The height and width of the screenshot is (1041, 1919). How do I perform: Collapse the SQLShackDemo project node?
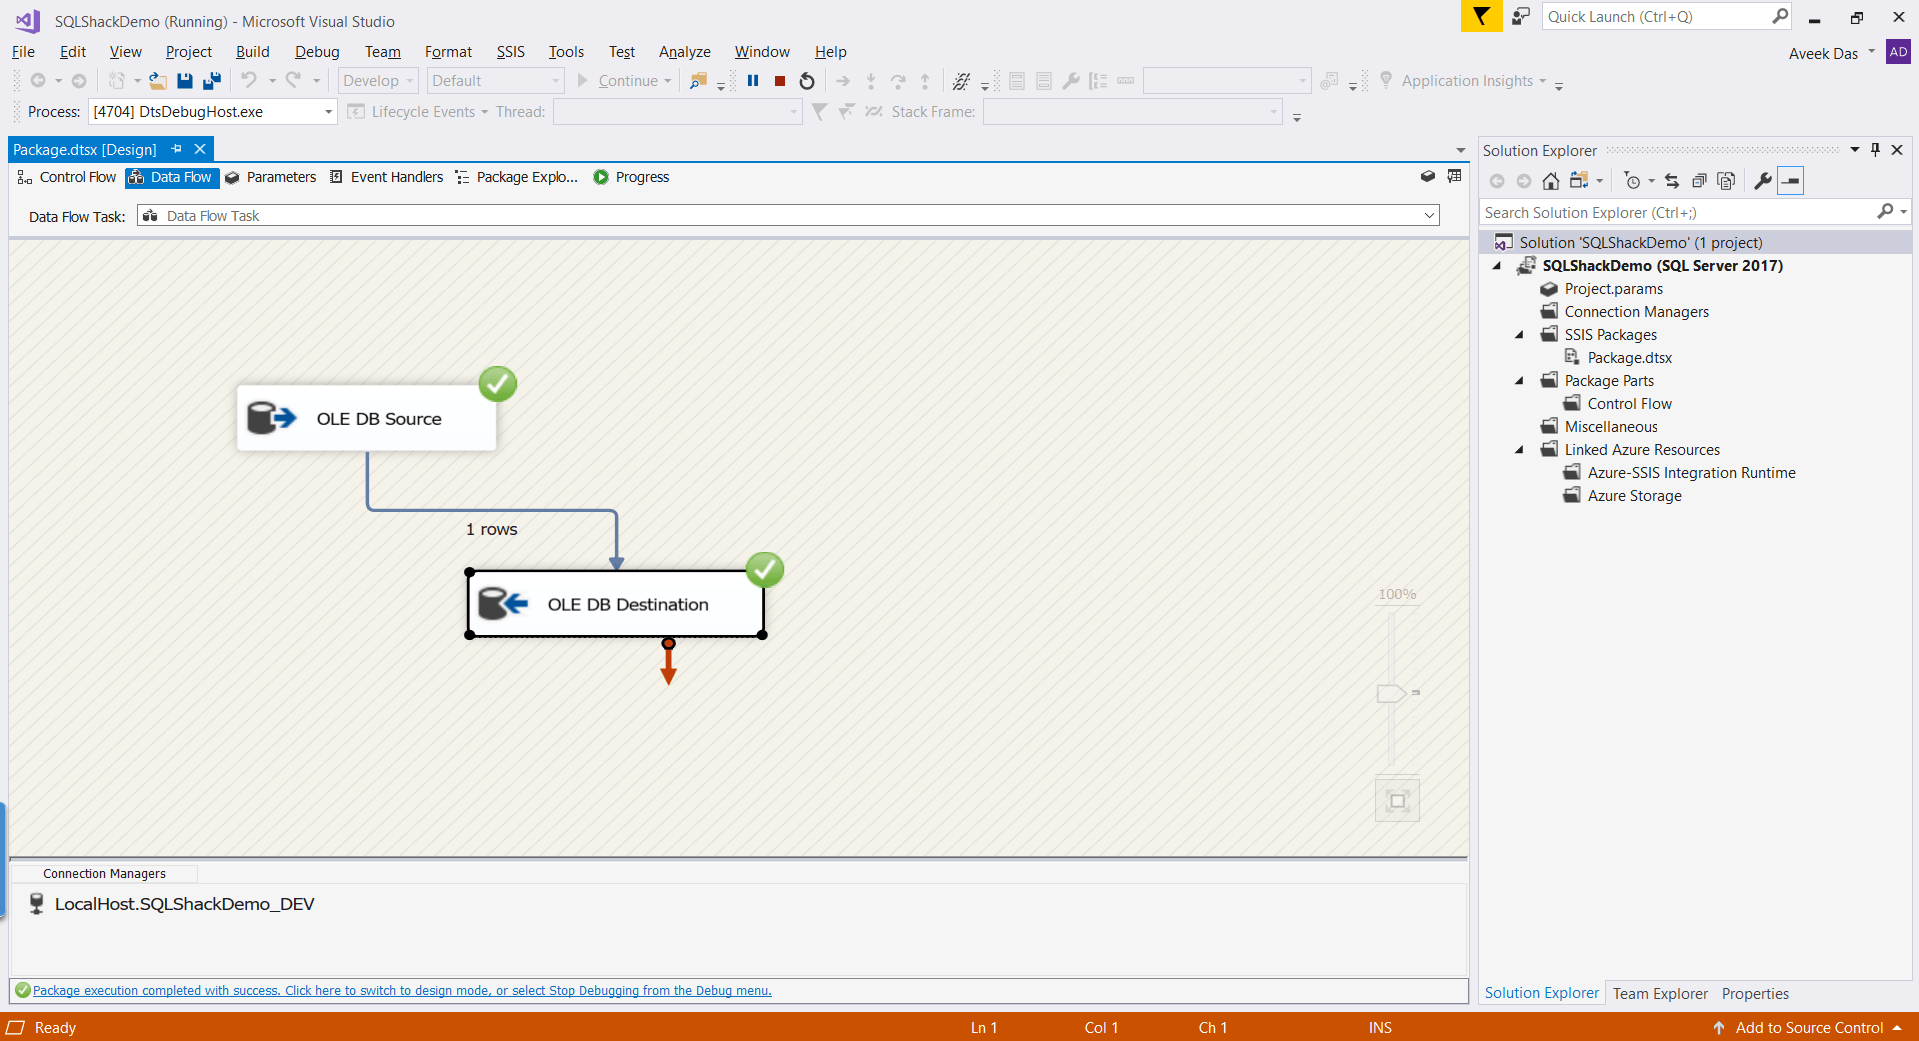click(1497, 266)
